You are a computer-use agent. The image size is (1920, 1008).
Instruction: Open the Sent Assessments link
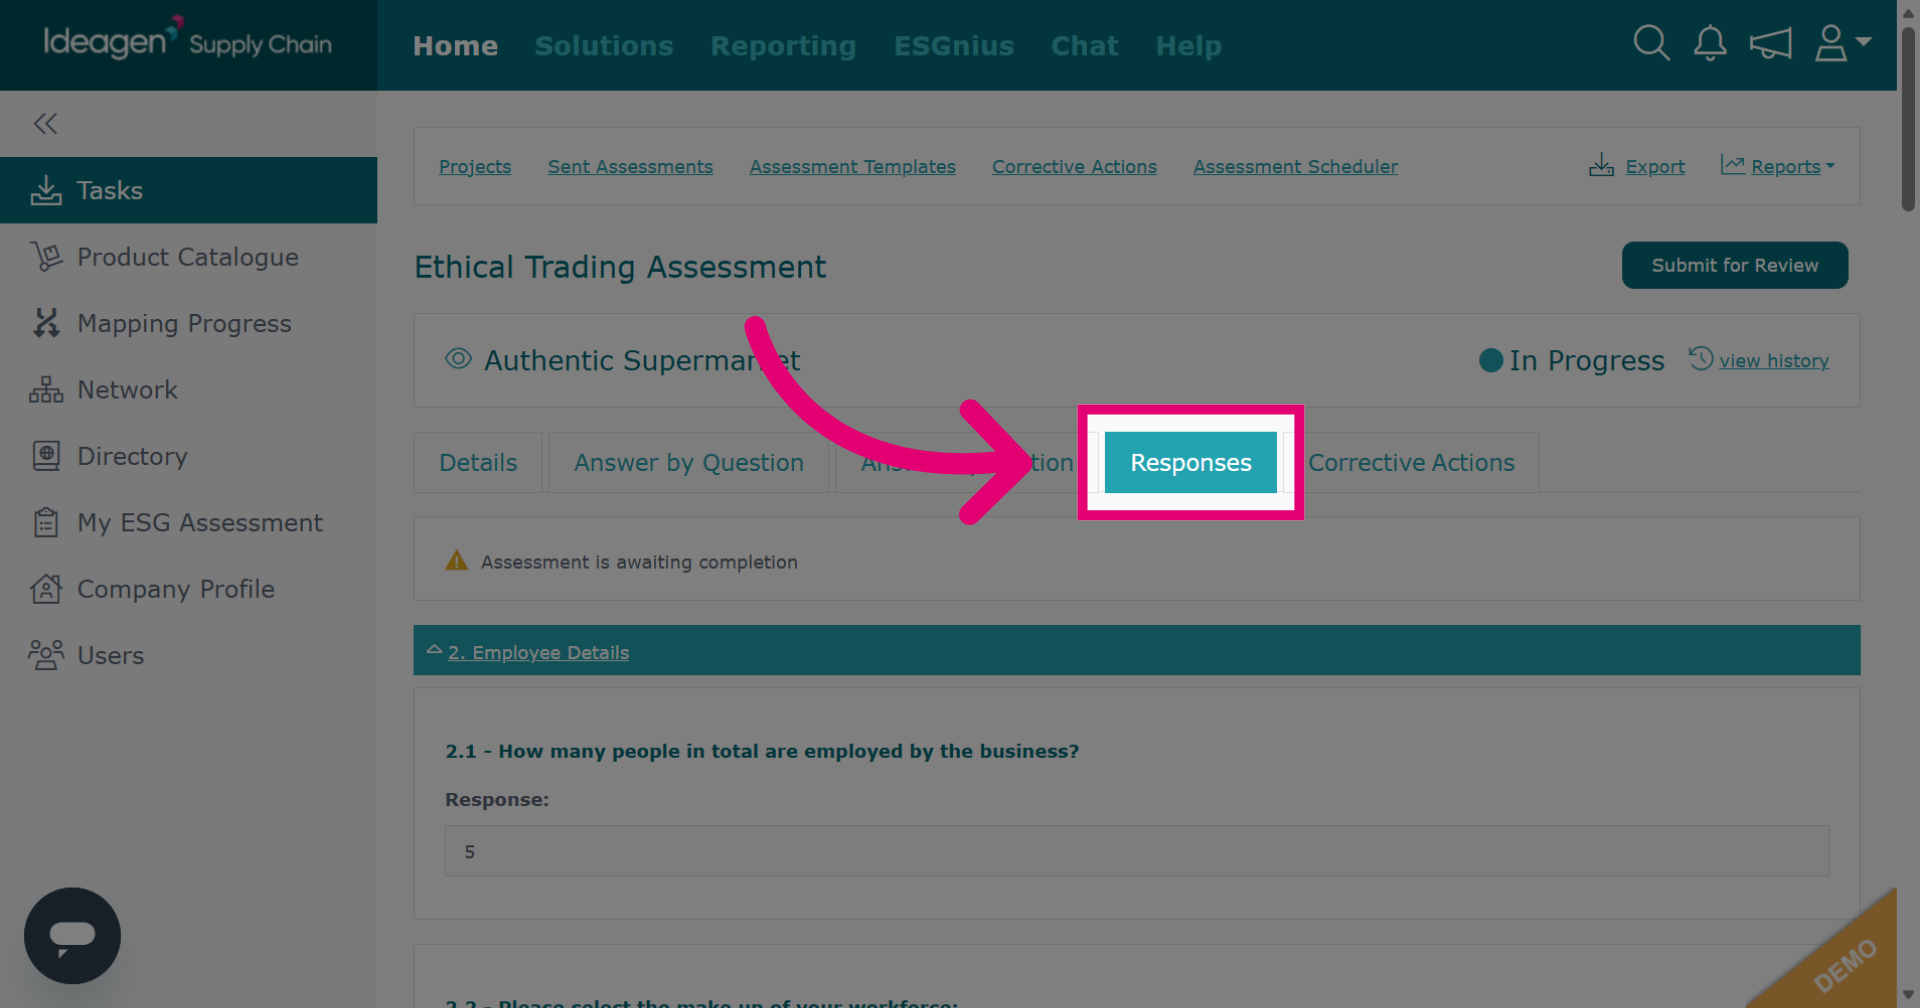coord(630,167)
